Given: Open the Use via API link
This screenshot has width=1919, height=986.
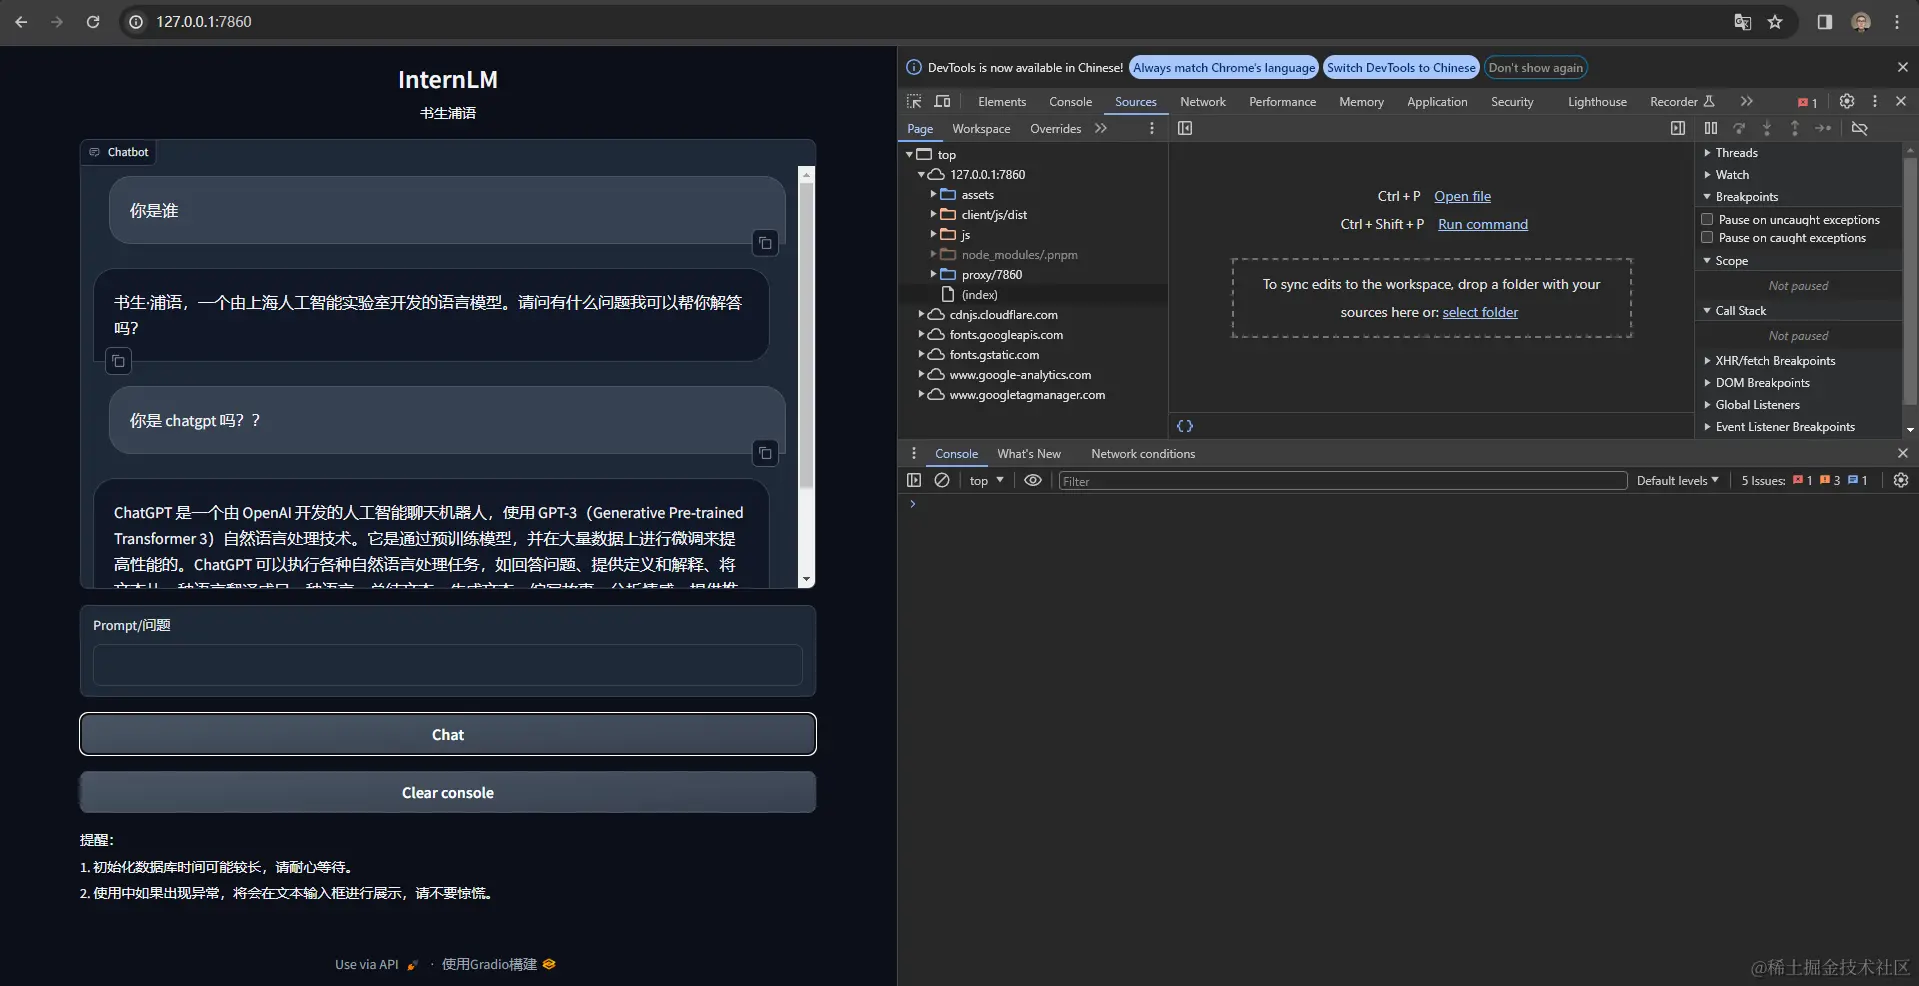Looking at the screenshot, I should (x=376, y=964).
